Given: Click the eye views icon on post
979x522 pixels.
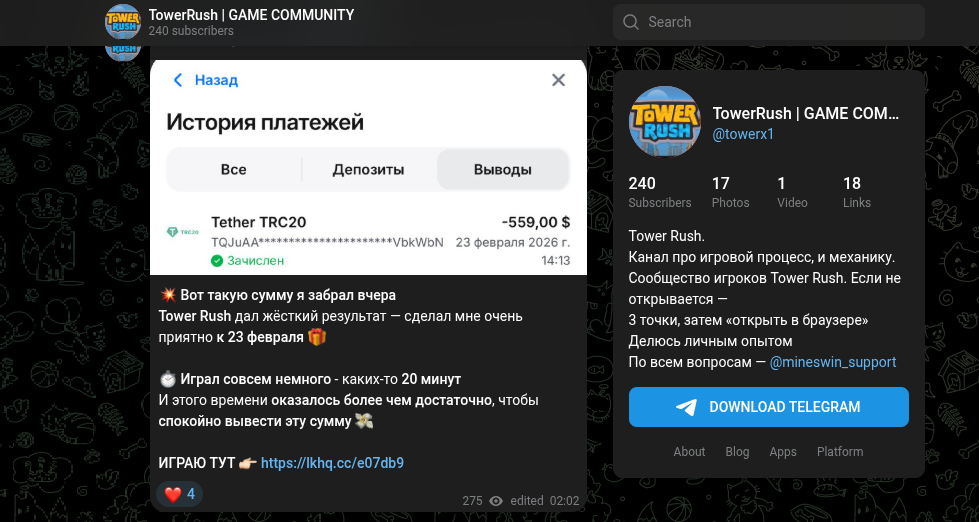Looking at the screenshot, I should point(496,501).
